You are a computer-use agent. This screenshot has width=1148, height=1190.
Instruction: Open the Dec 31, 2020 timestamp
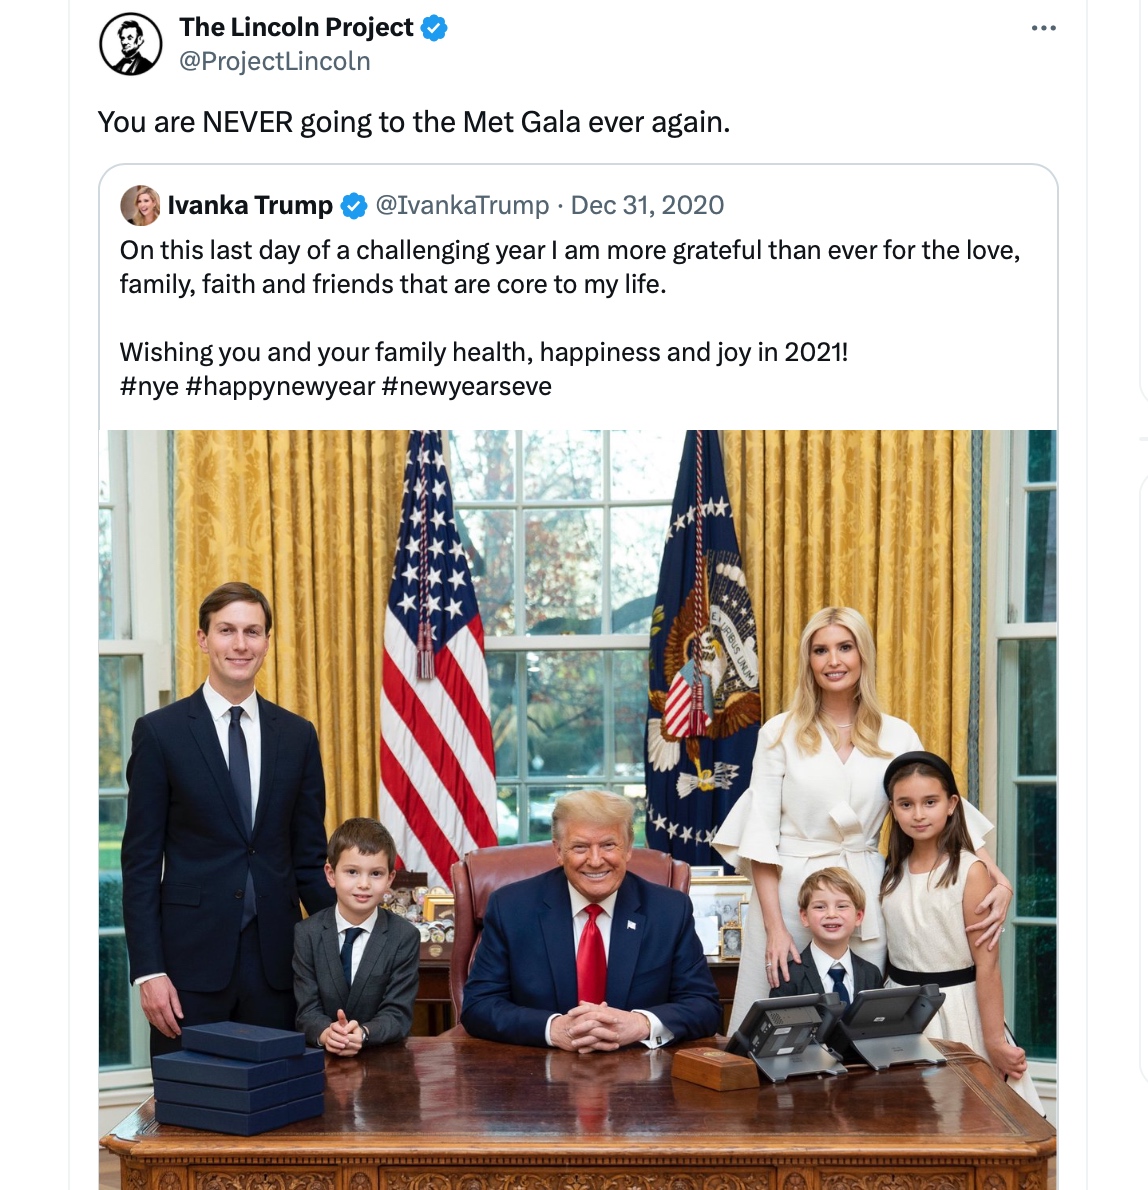click(x=647, y=205)
